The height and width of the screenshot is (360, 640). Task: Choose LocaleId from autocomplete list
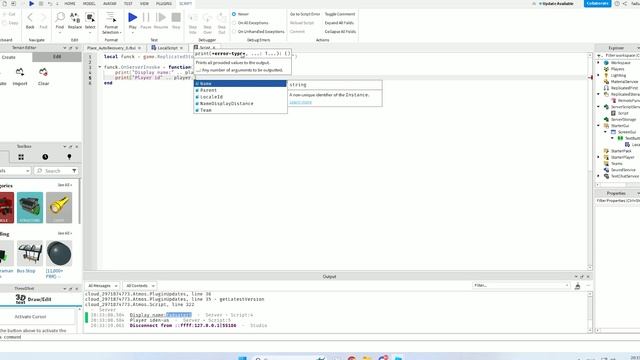pyautogui.click(x=240, y=97)
